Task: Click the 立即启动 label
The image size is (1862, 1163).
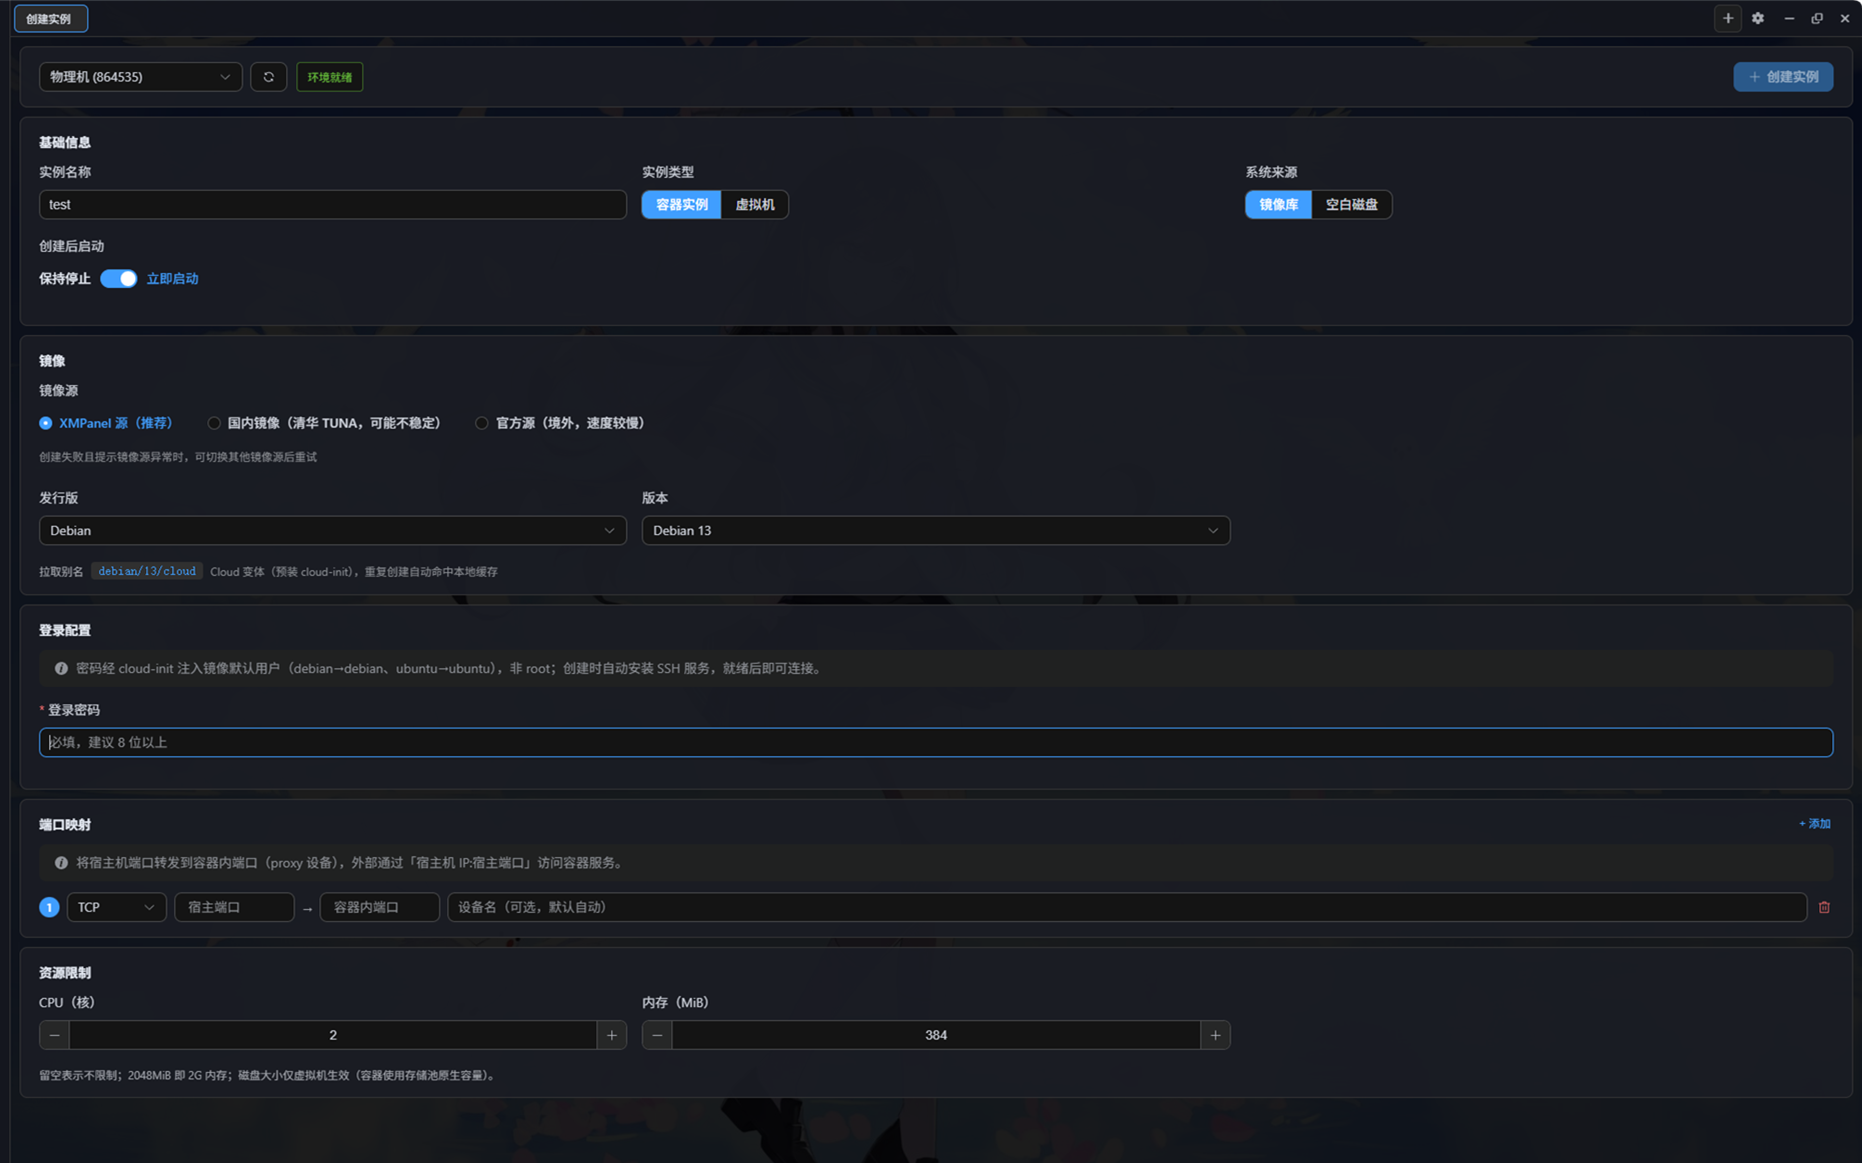Action: (x=172, y=279)
